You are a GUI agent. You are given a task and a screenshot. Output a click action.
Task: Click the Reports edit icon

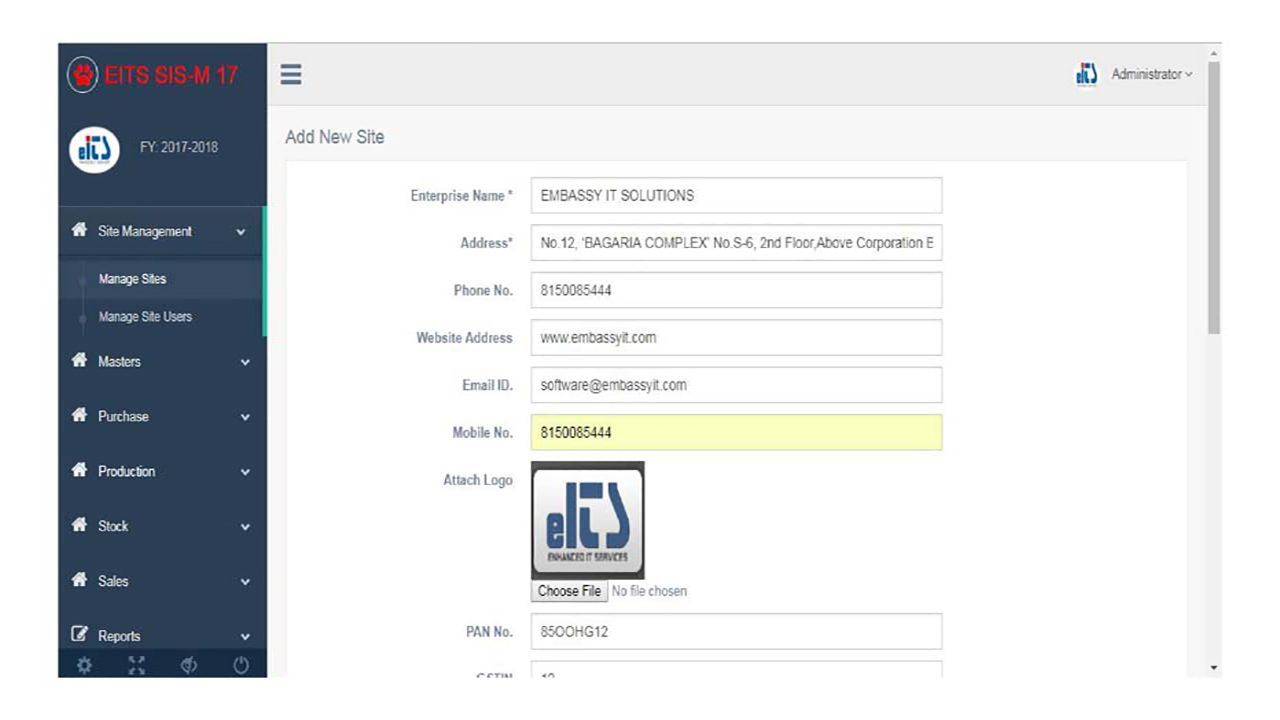click(x=79, y=635)
